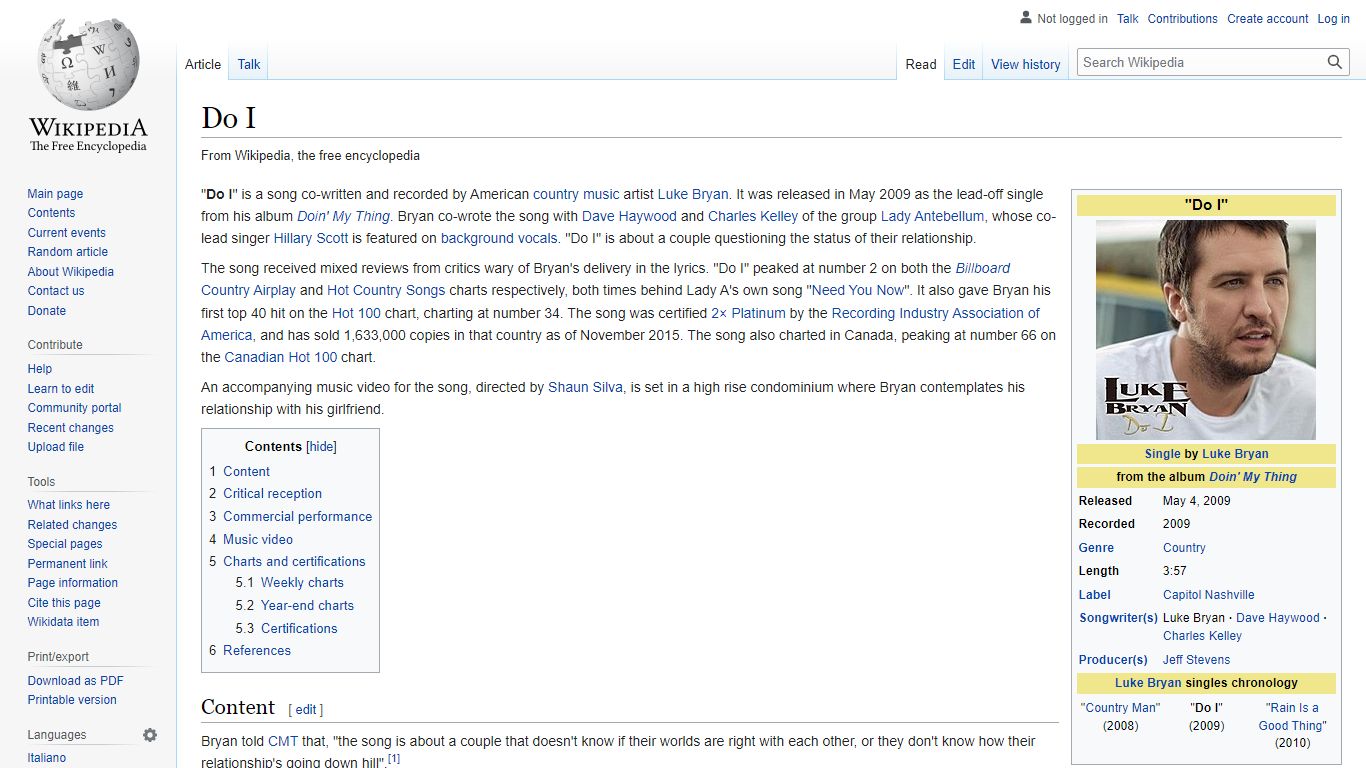Viewport: 1366px width, 768px height.
Task: Switch language to Italiano
Action: [x=47, y=758]
